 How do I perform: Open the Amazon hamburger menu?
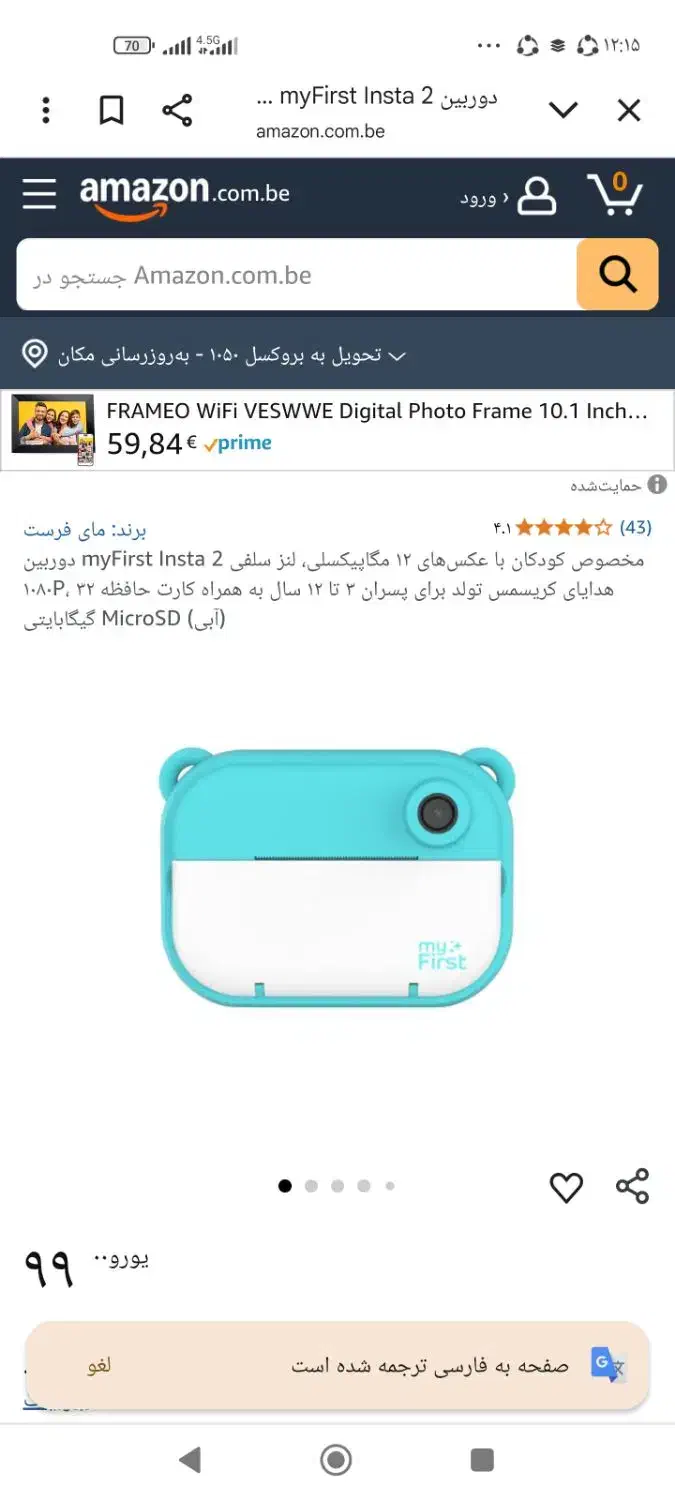click(39, 193)
